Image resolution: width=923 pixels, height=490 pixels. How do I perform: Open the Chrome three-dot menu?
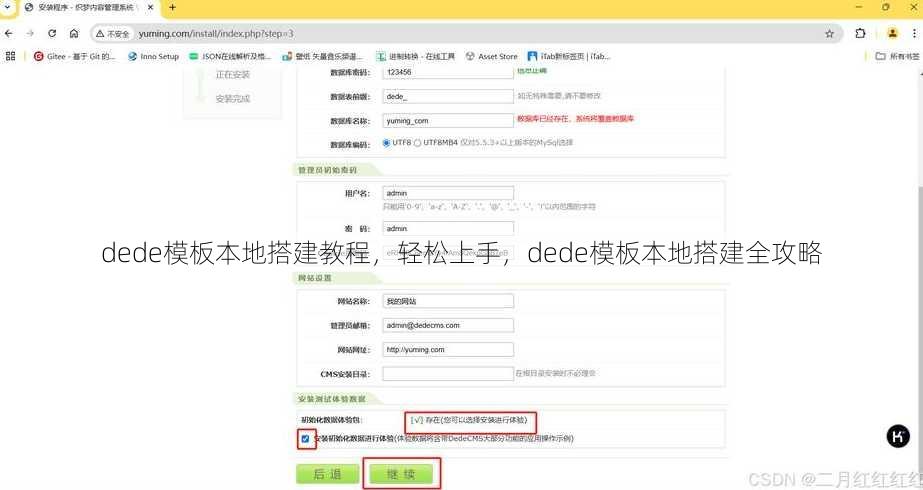tap(915, 34)
